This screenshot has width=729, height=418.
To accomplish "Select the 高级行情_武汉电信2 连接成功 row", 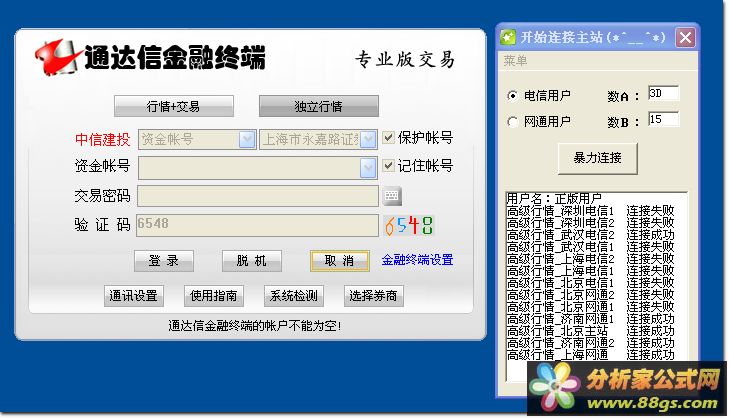I will click(x=590, y=235).
